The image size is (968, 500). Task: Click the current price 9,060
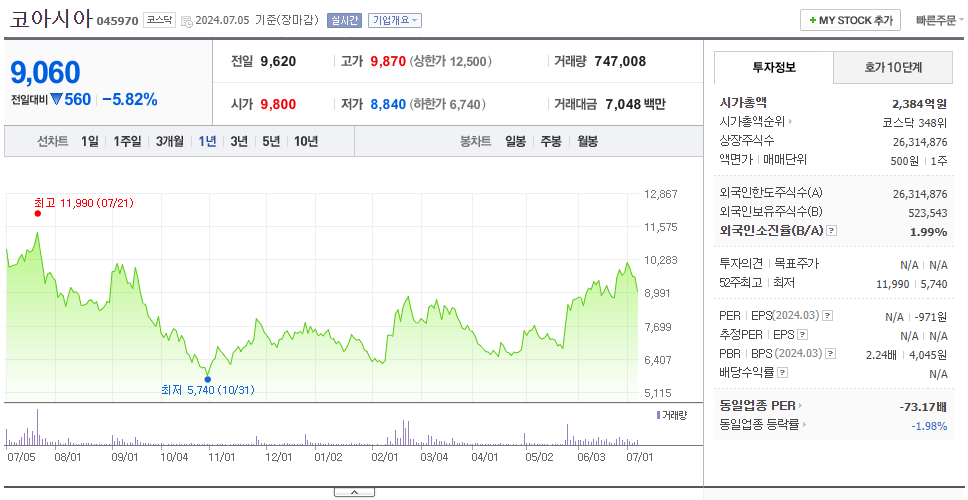tap(45, 73)
